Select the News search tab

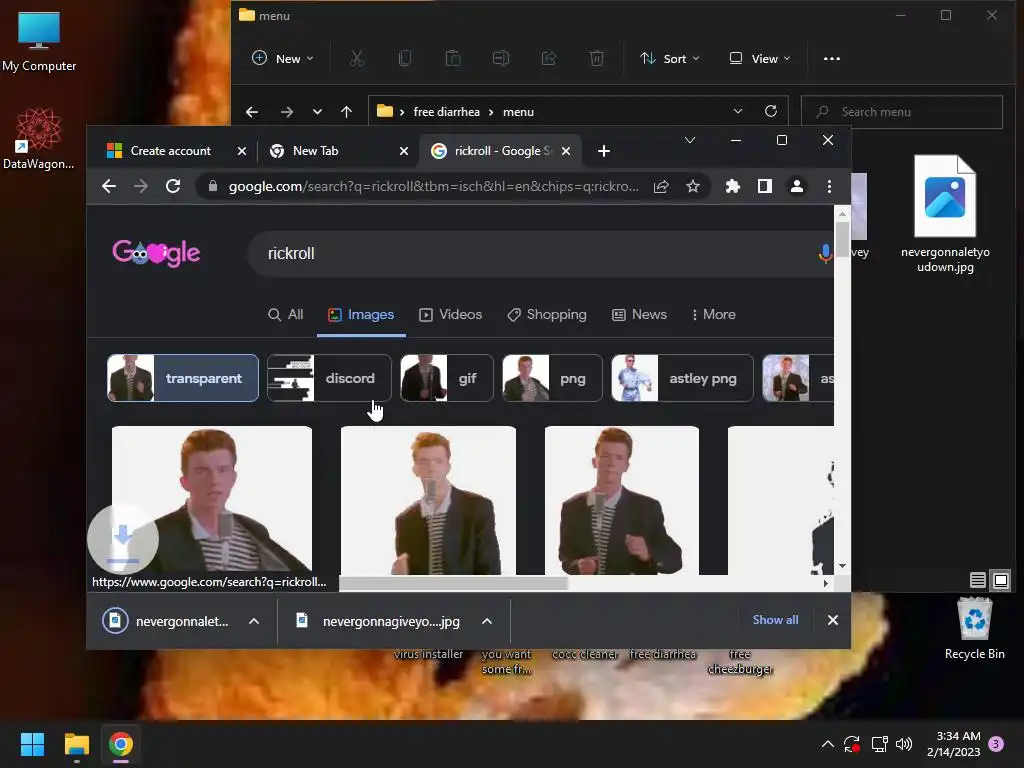[x=639, y=315]
